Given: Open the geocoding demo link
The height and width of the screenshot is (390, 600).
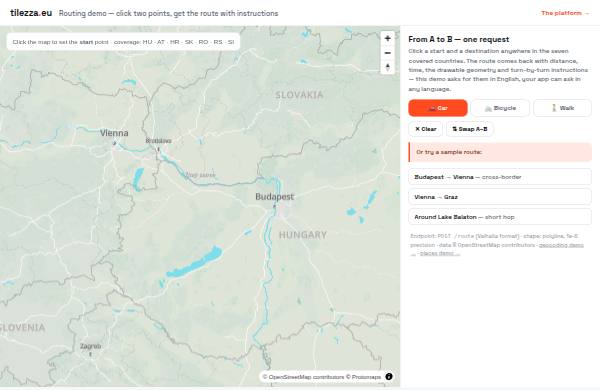Looking at the screenshot, I should pos(561,245).
